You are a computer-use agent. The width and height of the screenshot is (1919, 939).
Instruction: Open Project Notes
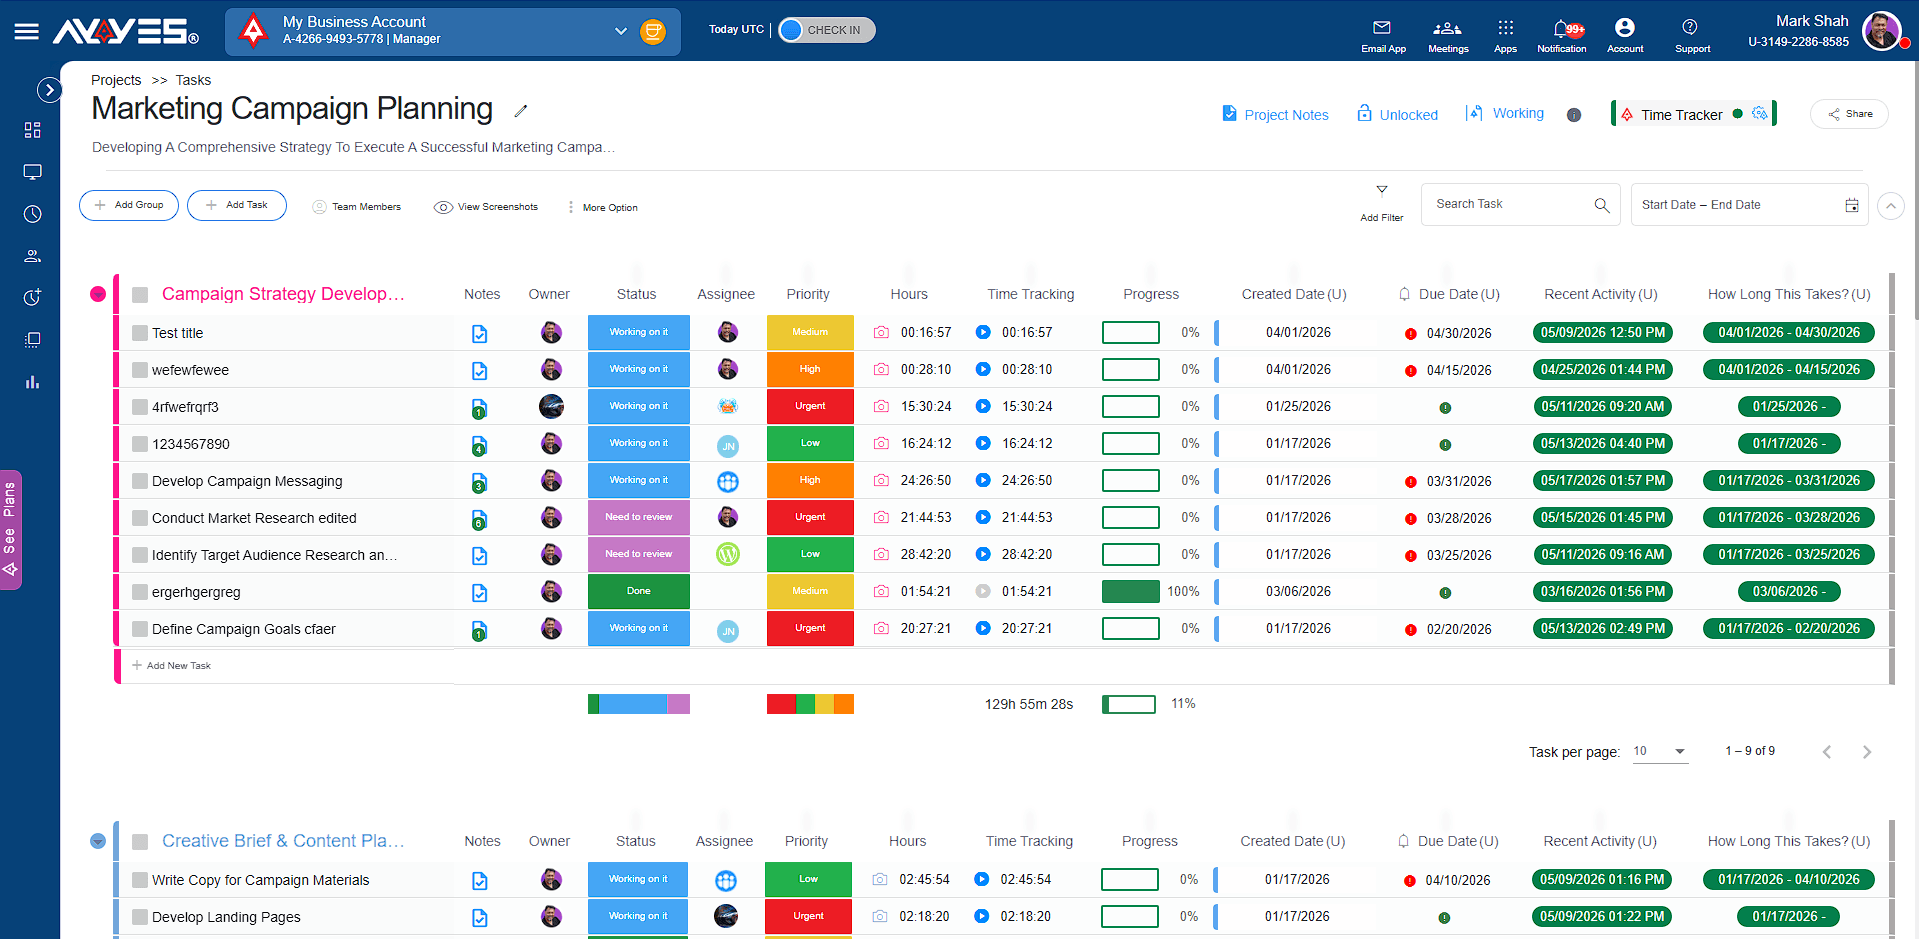(1275, 114)
